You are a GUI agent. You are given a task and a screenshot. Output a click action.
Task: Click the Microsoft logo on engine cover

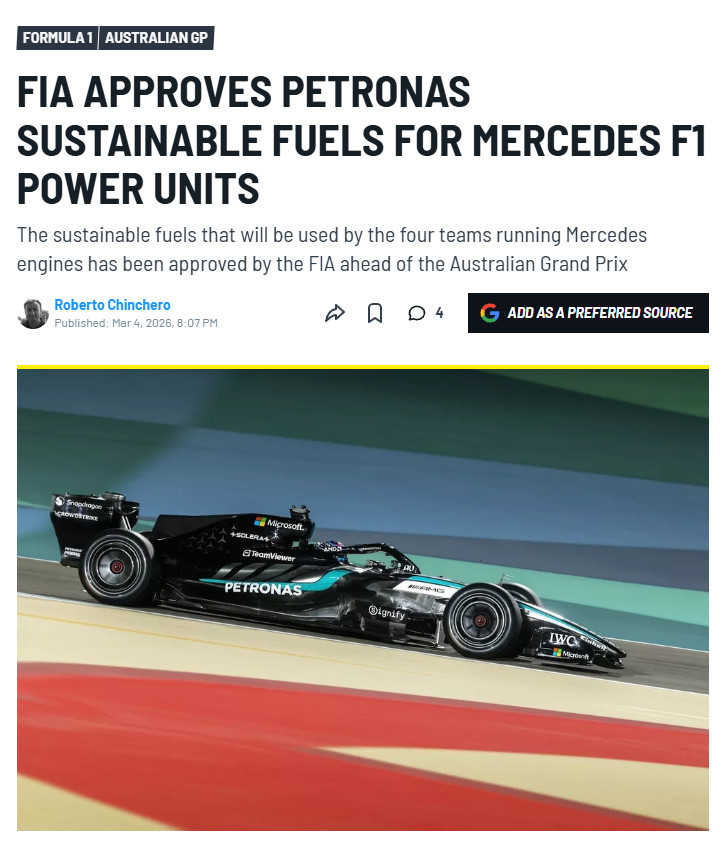coord(279,523)
